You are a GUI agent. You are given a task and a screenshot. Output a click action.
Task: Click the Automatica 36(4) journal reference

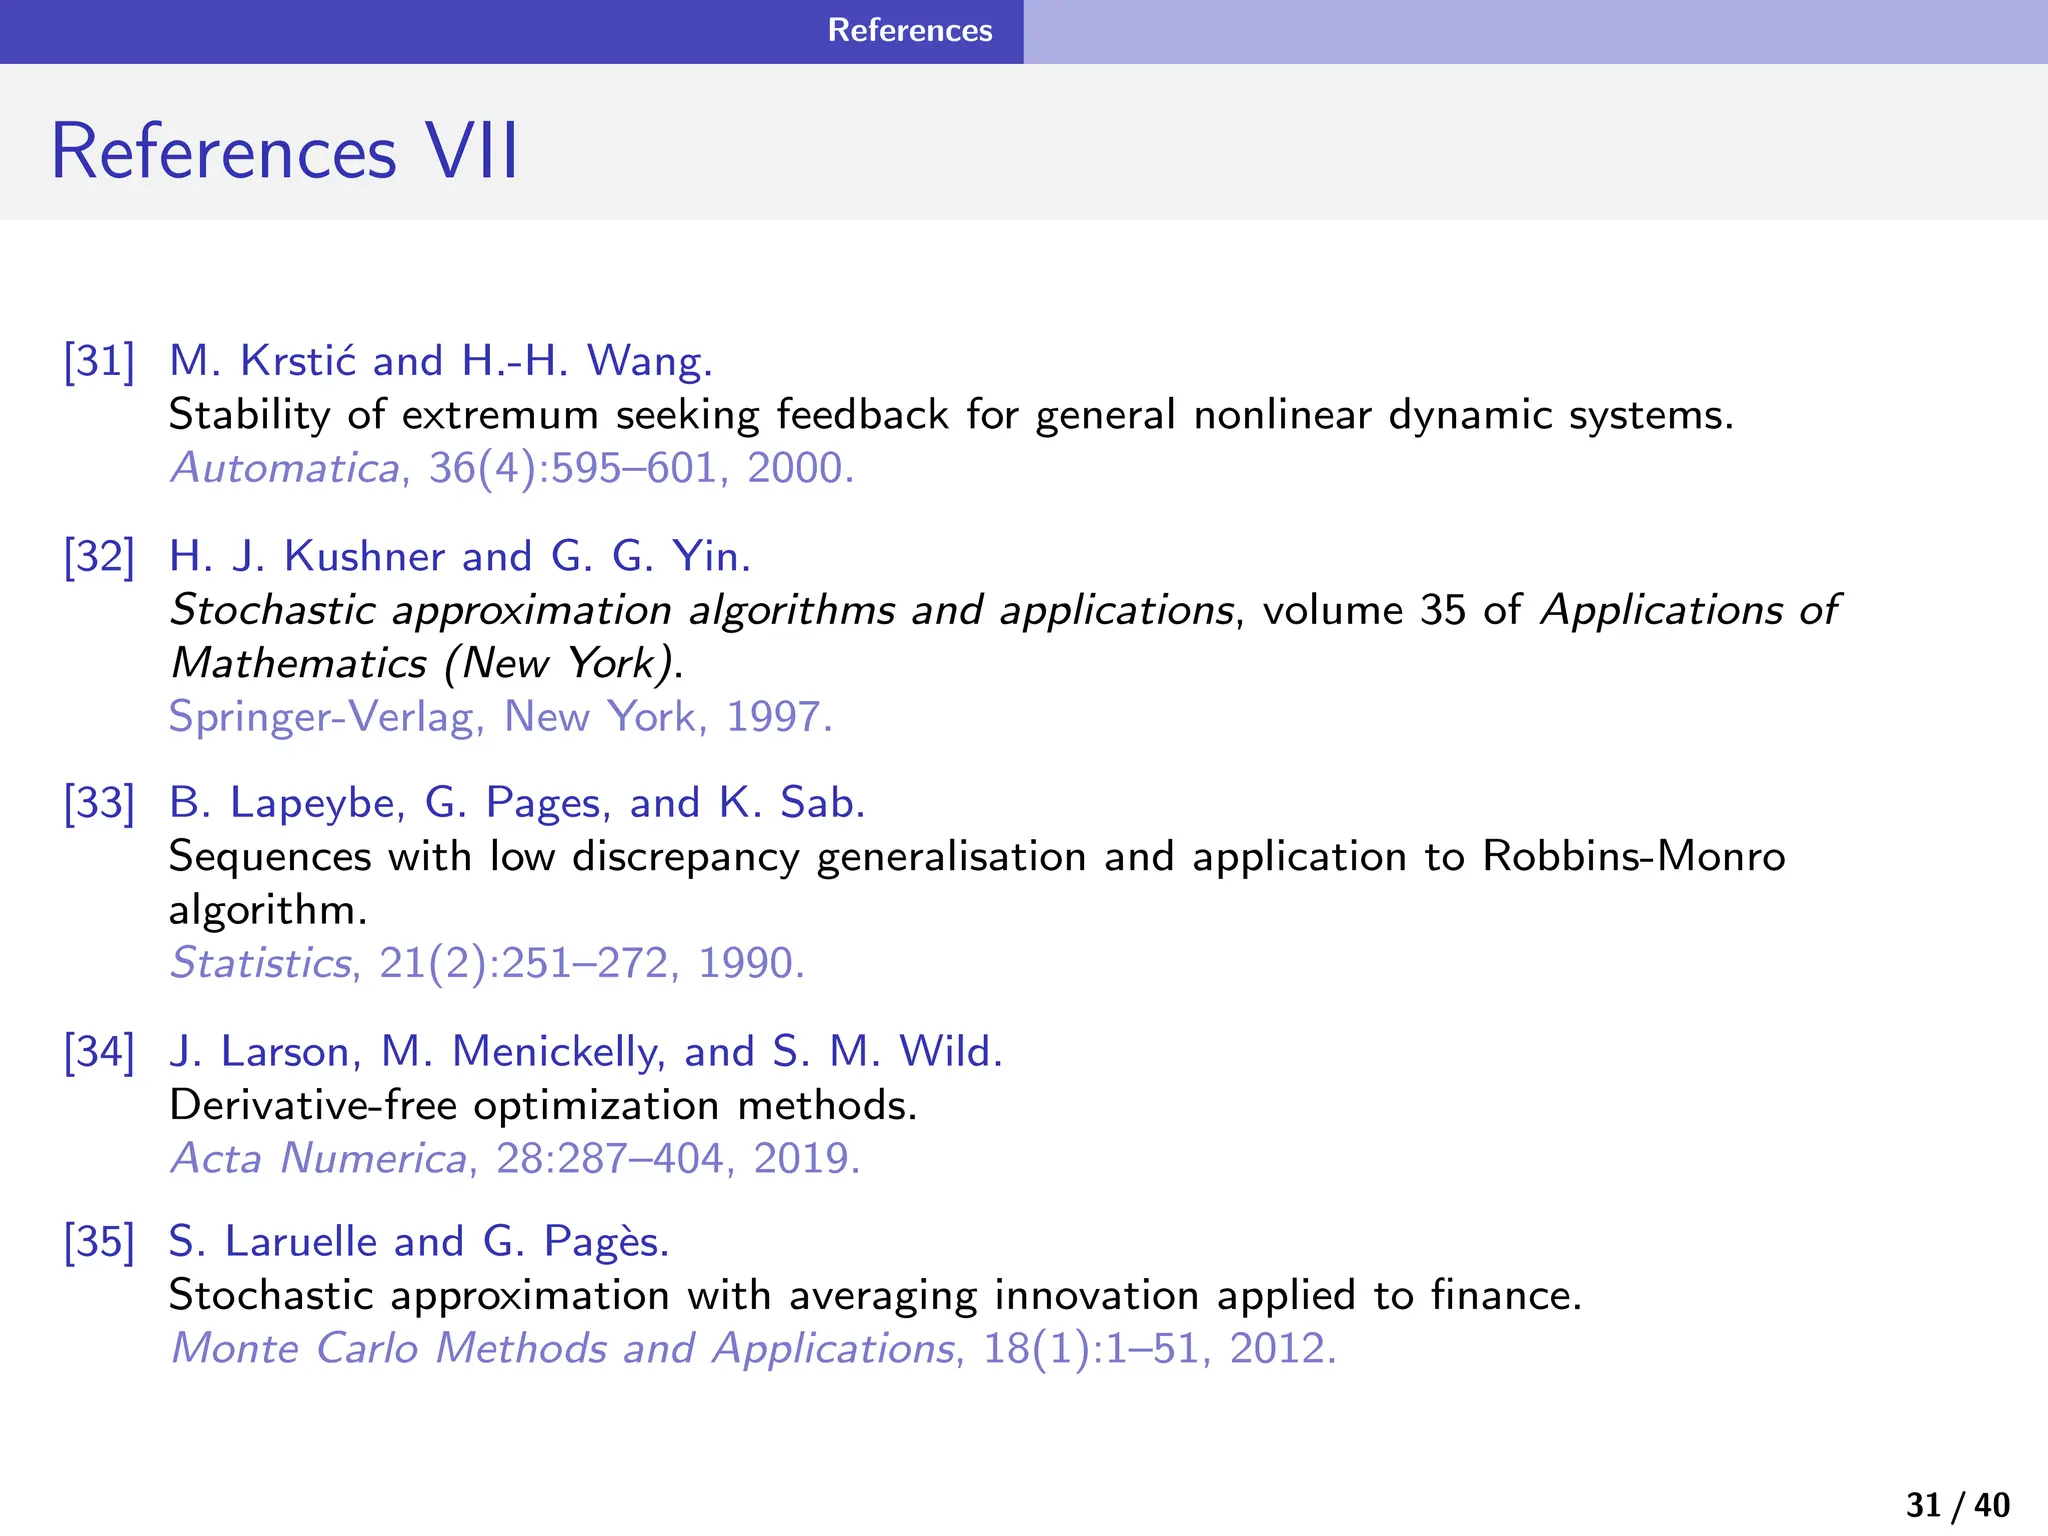(x=512, y=468)
